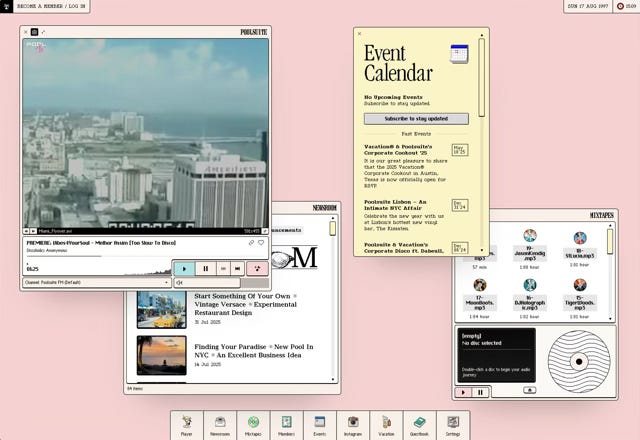Click the pink shuffle dots button in player

coord(258,269)
